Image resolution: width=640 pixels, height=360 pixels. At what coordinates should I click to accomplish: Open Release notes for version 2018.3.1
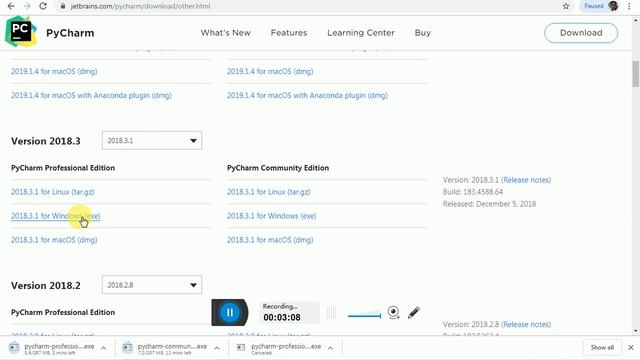(526, 180)
